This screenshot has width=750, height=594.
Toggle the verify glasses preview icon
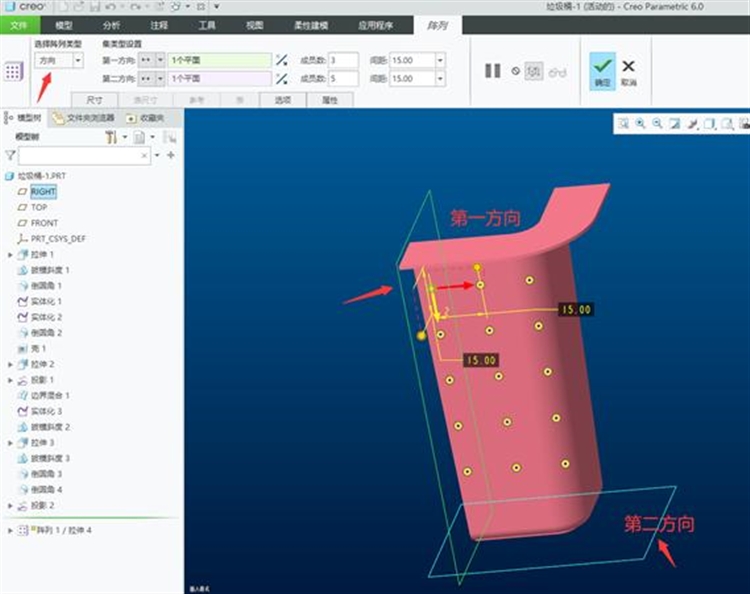[558, 72]
